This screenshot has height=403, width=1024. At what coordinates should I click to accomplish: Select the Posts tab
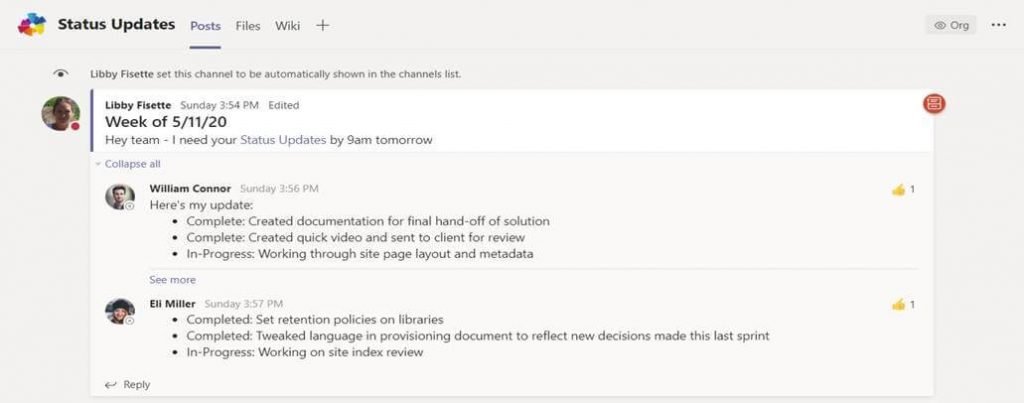(x=205, y=26)
